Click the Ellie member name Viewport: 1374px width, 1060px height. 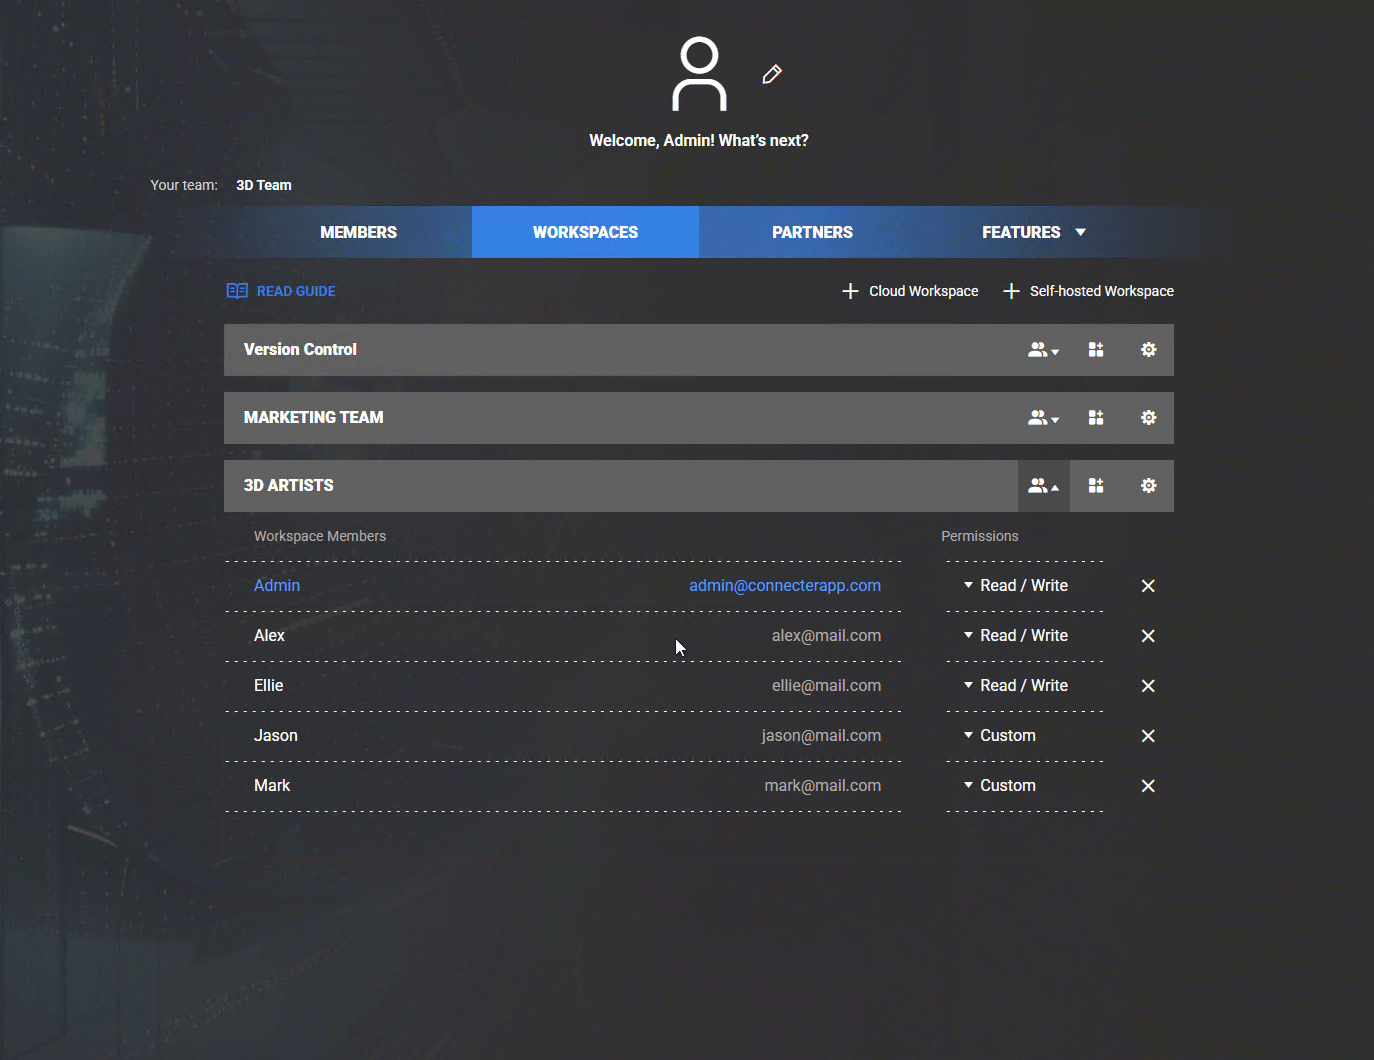pyautogui.click(x=268, y=686)
